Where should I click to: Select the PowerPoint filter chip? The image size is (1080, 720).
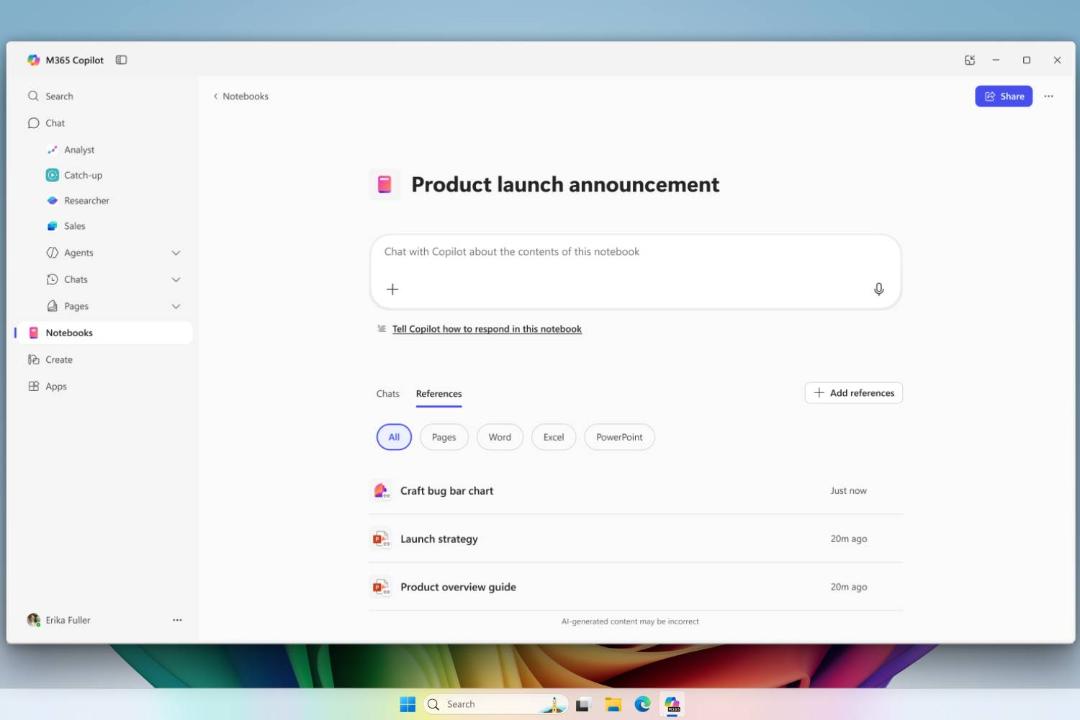coord(619,437)
